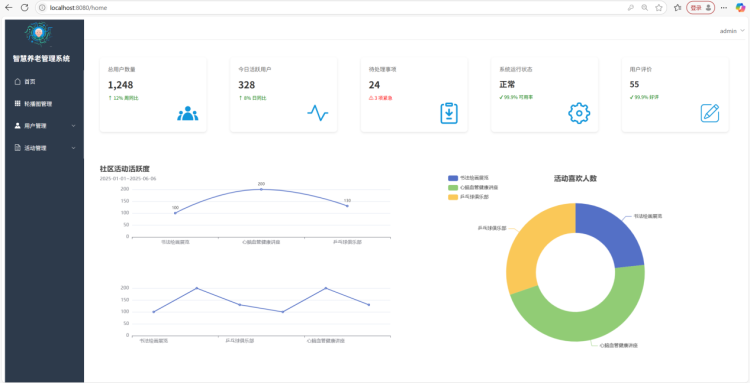
Task: Click the 活动喜欢人数 donut chart title
Action: pyautogui.click(x=575, y=178)
